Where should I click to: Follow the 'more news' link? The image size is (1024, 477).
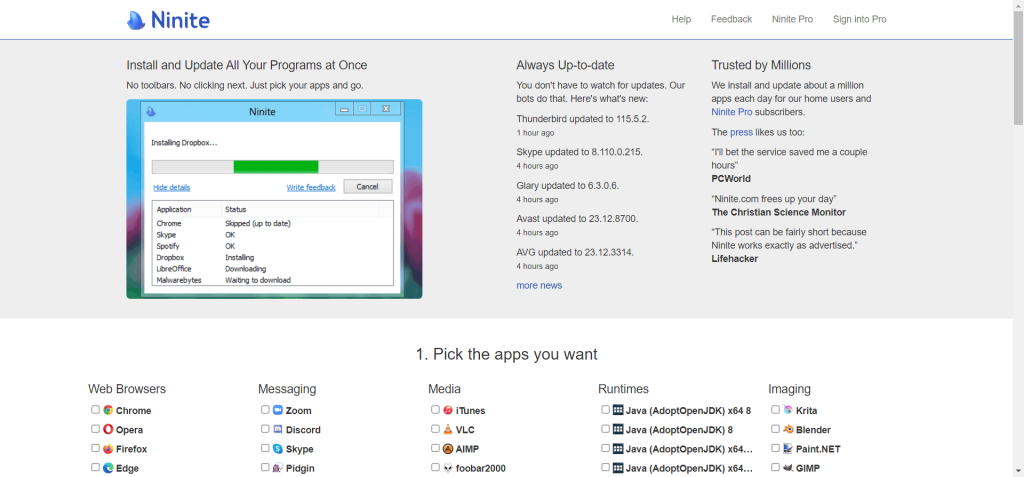(x=539, y=286)
